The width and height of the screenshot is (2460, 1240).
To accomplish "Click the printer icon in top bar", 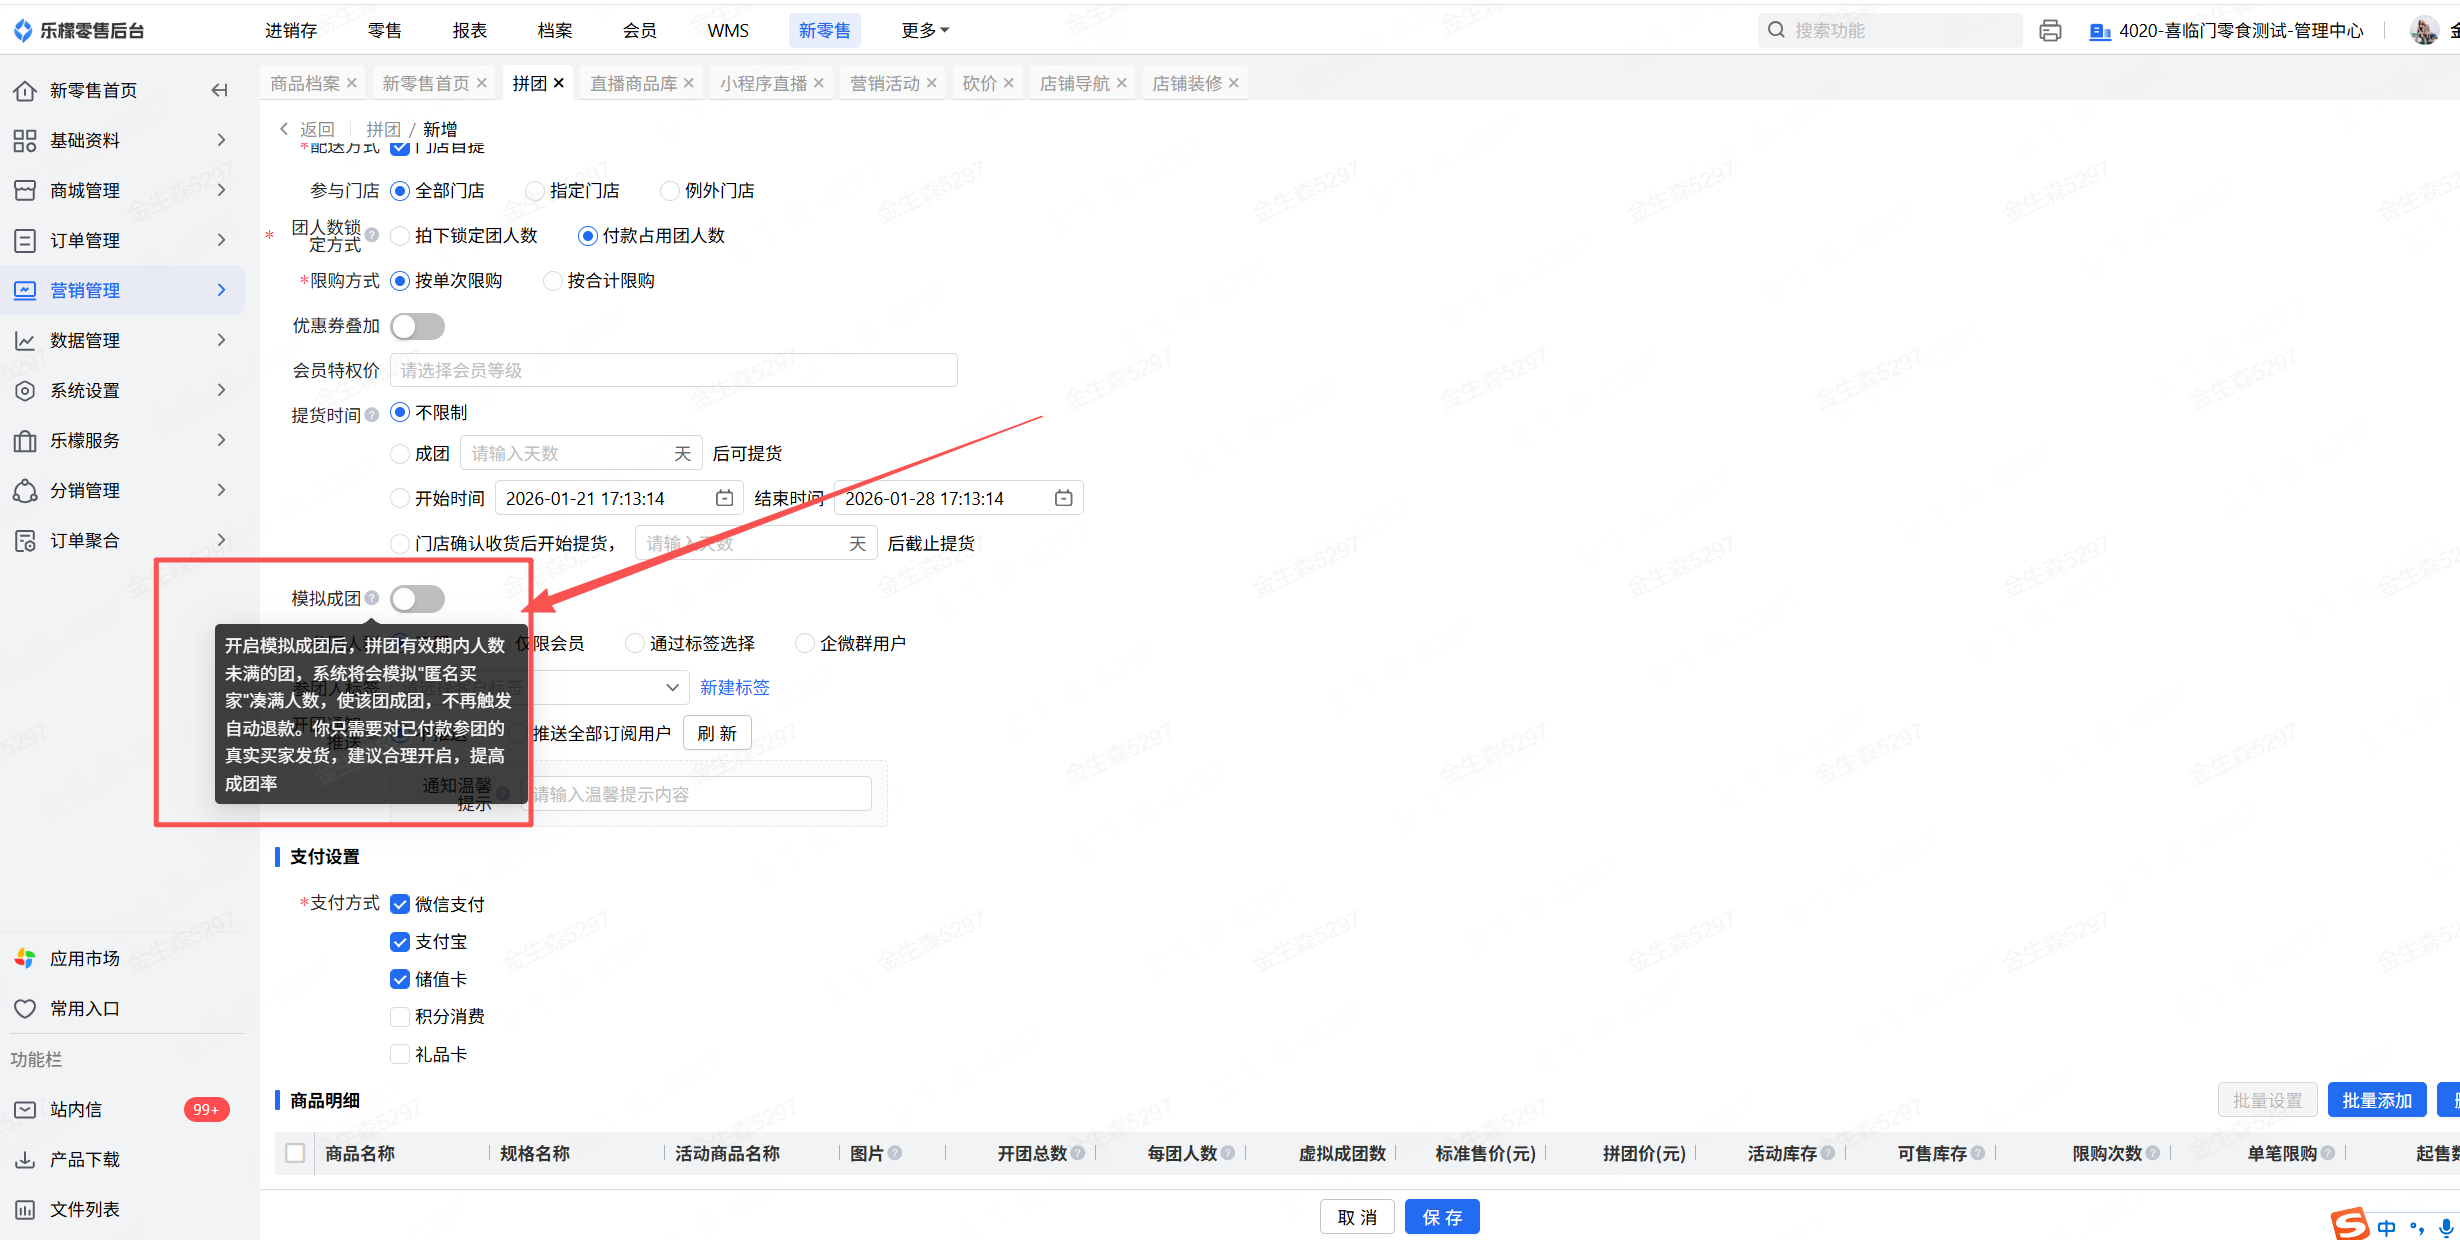I will click(2050, 31).
